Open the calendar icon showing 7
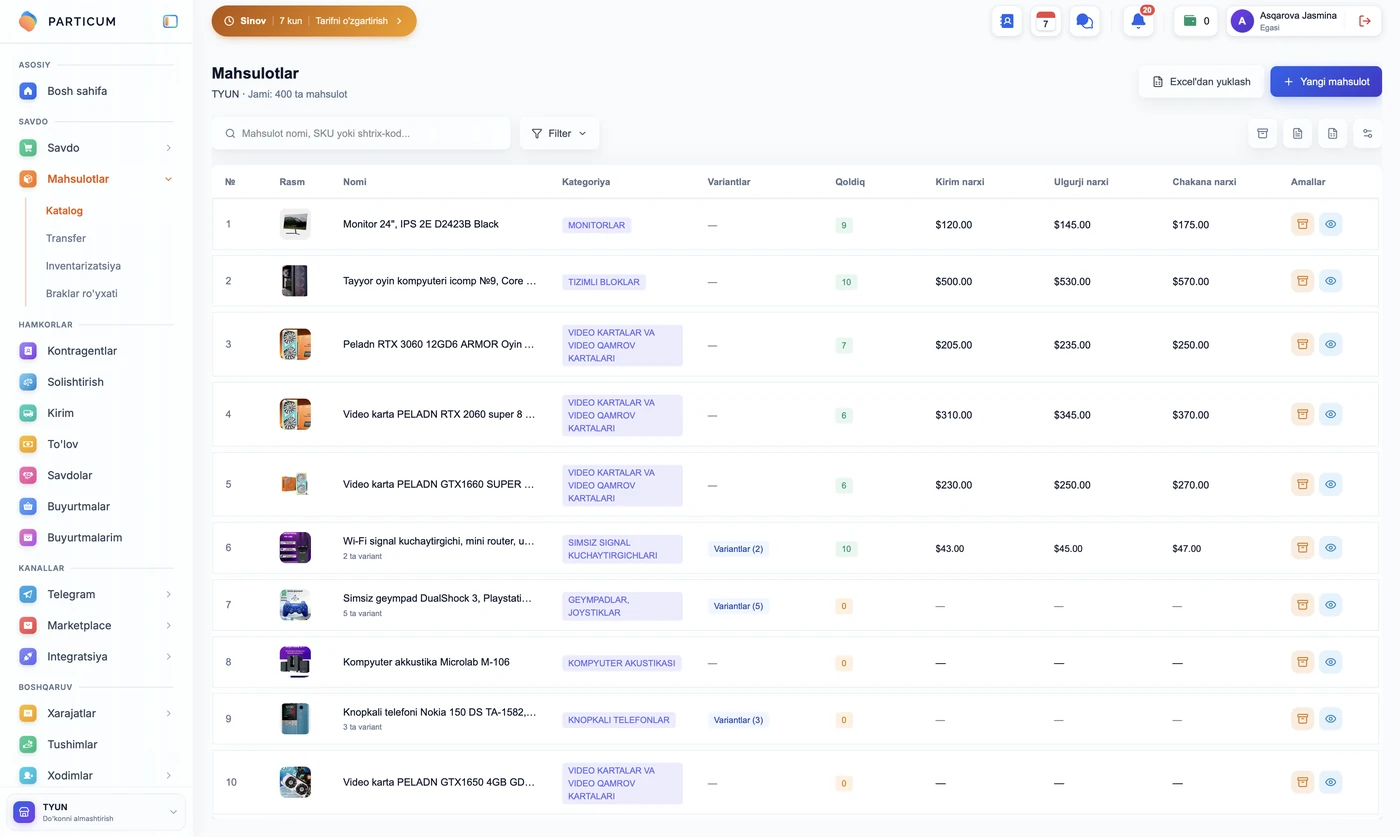The width and height of the screenshot is (1400, 837). coord(1046,21)
